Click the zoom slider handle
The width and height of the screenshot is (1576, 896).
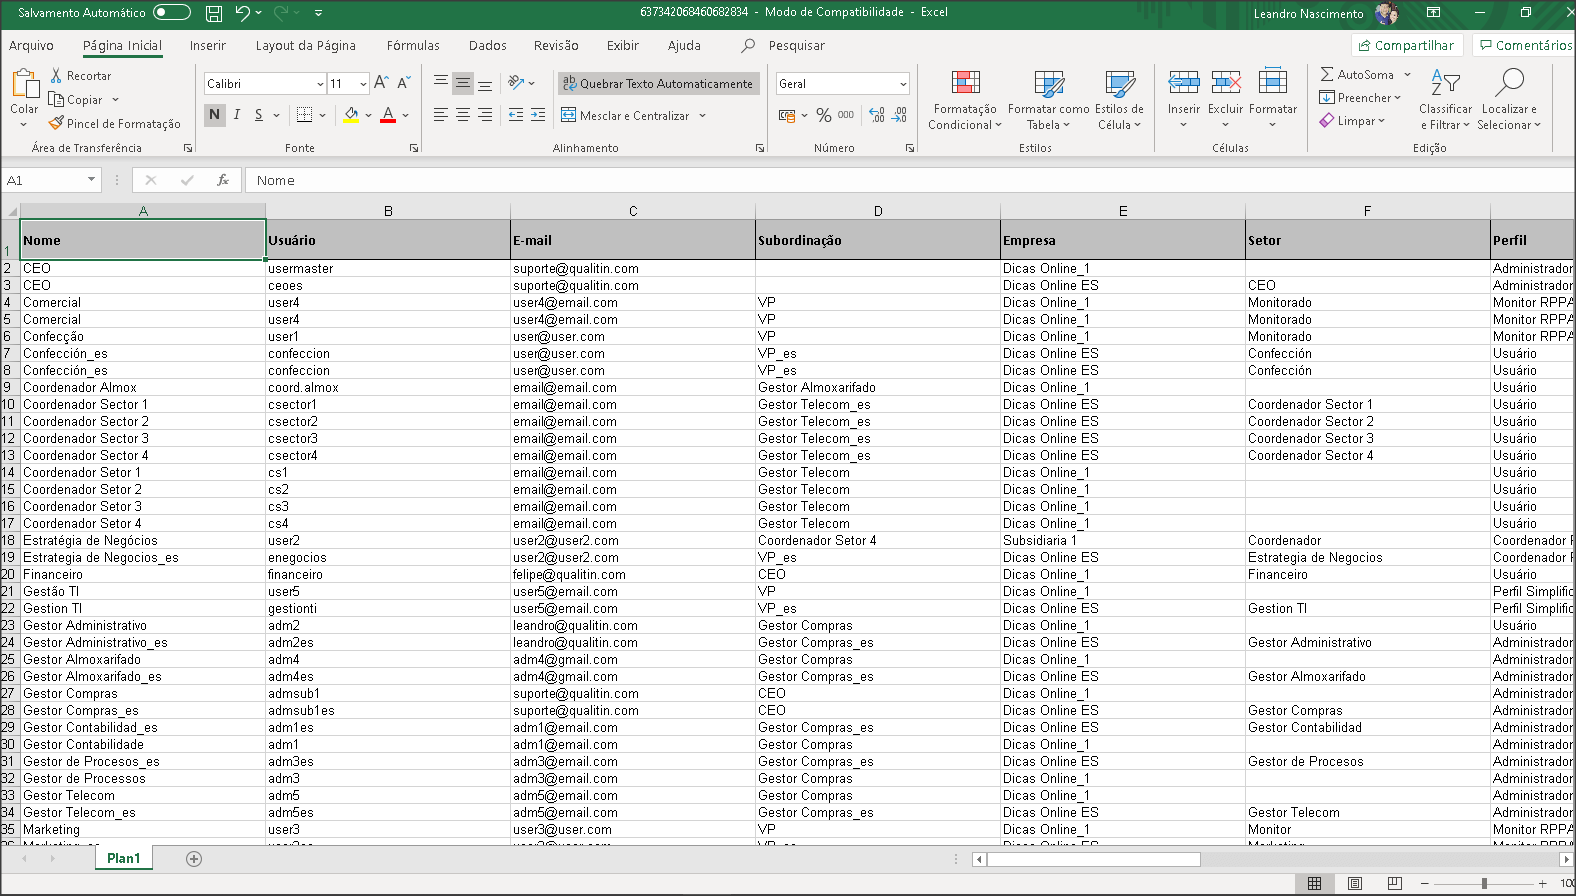(1484, 884)
